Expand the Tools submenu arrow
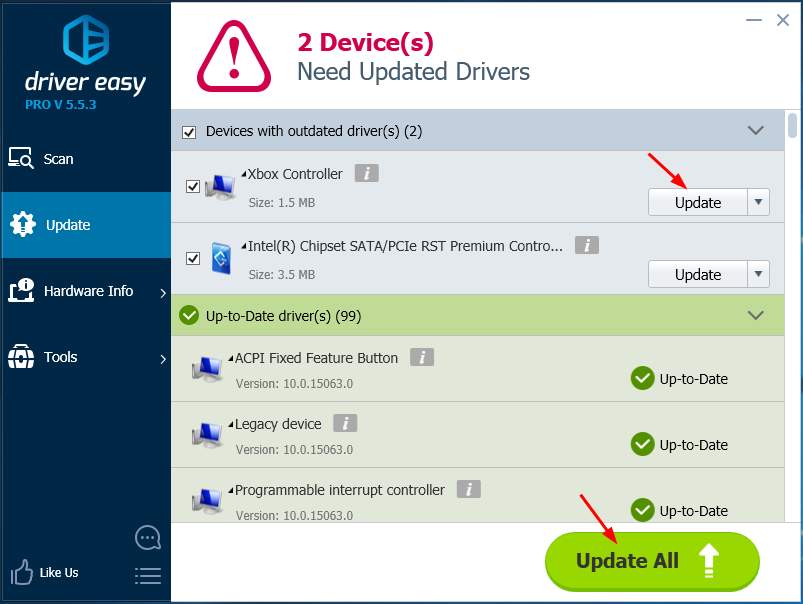Screen dimensions: 803x604 [163, 359]
